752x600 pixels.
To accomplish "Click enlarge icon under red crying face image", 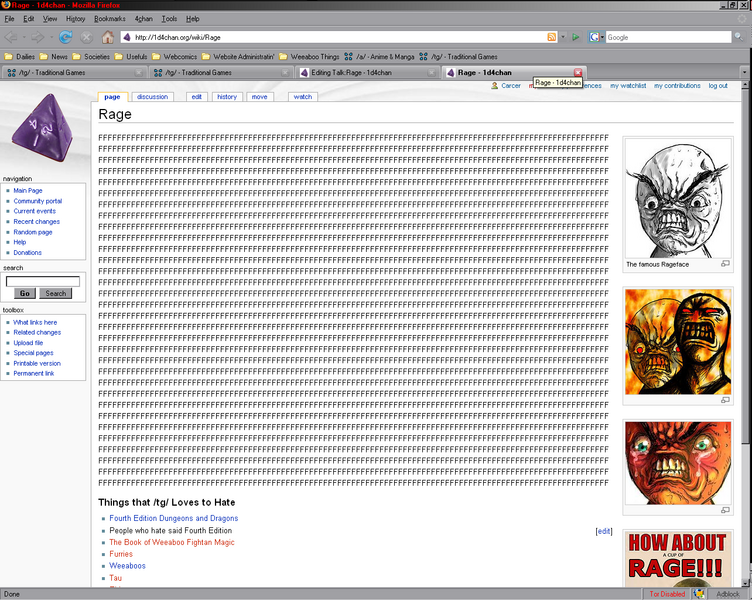I will pos(725,510).
